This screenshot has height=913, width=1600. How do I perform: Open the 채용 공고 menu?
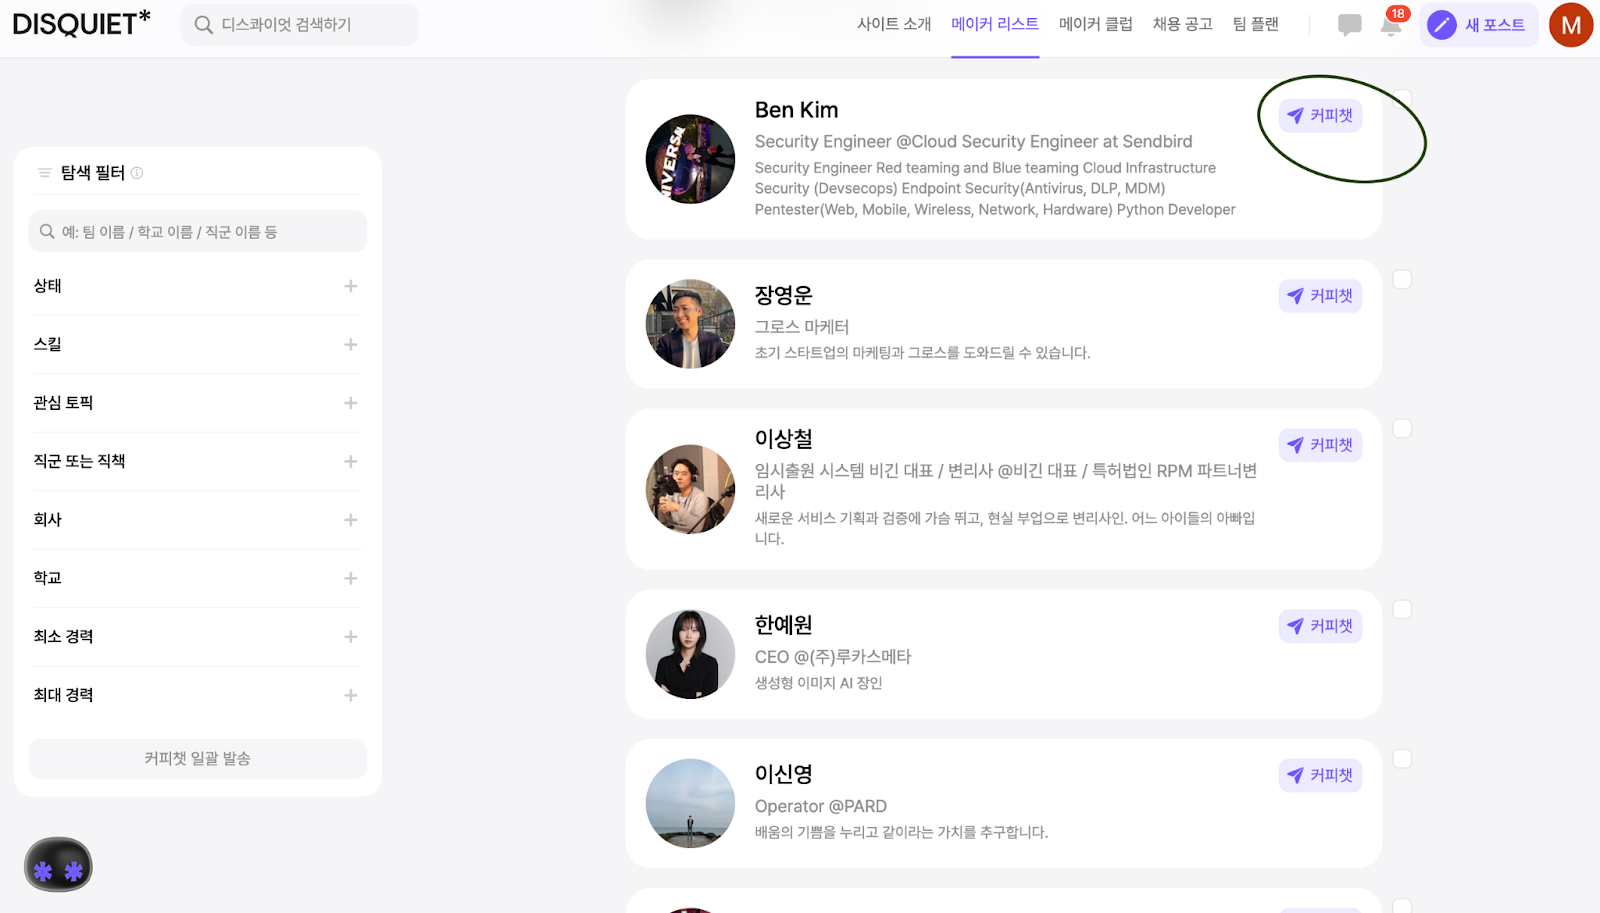coord(1182,24)
